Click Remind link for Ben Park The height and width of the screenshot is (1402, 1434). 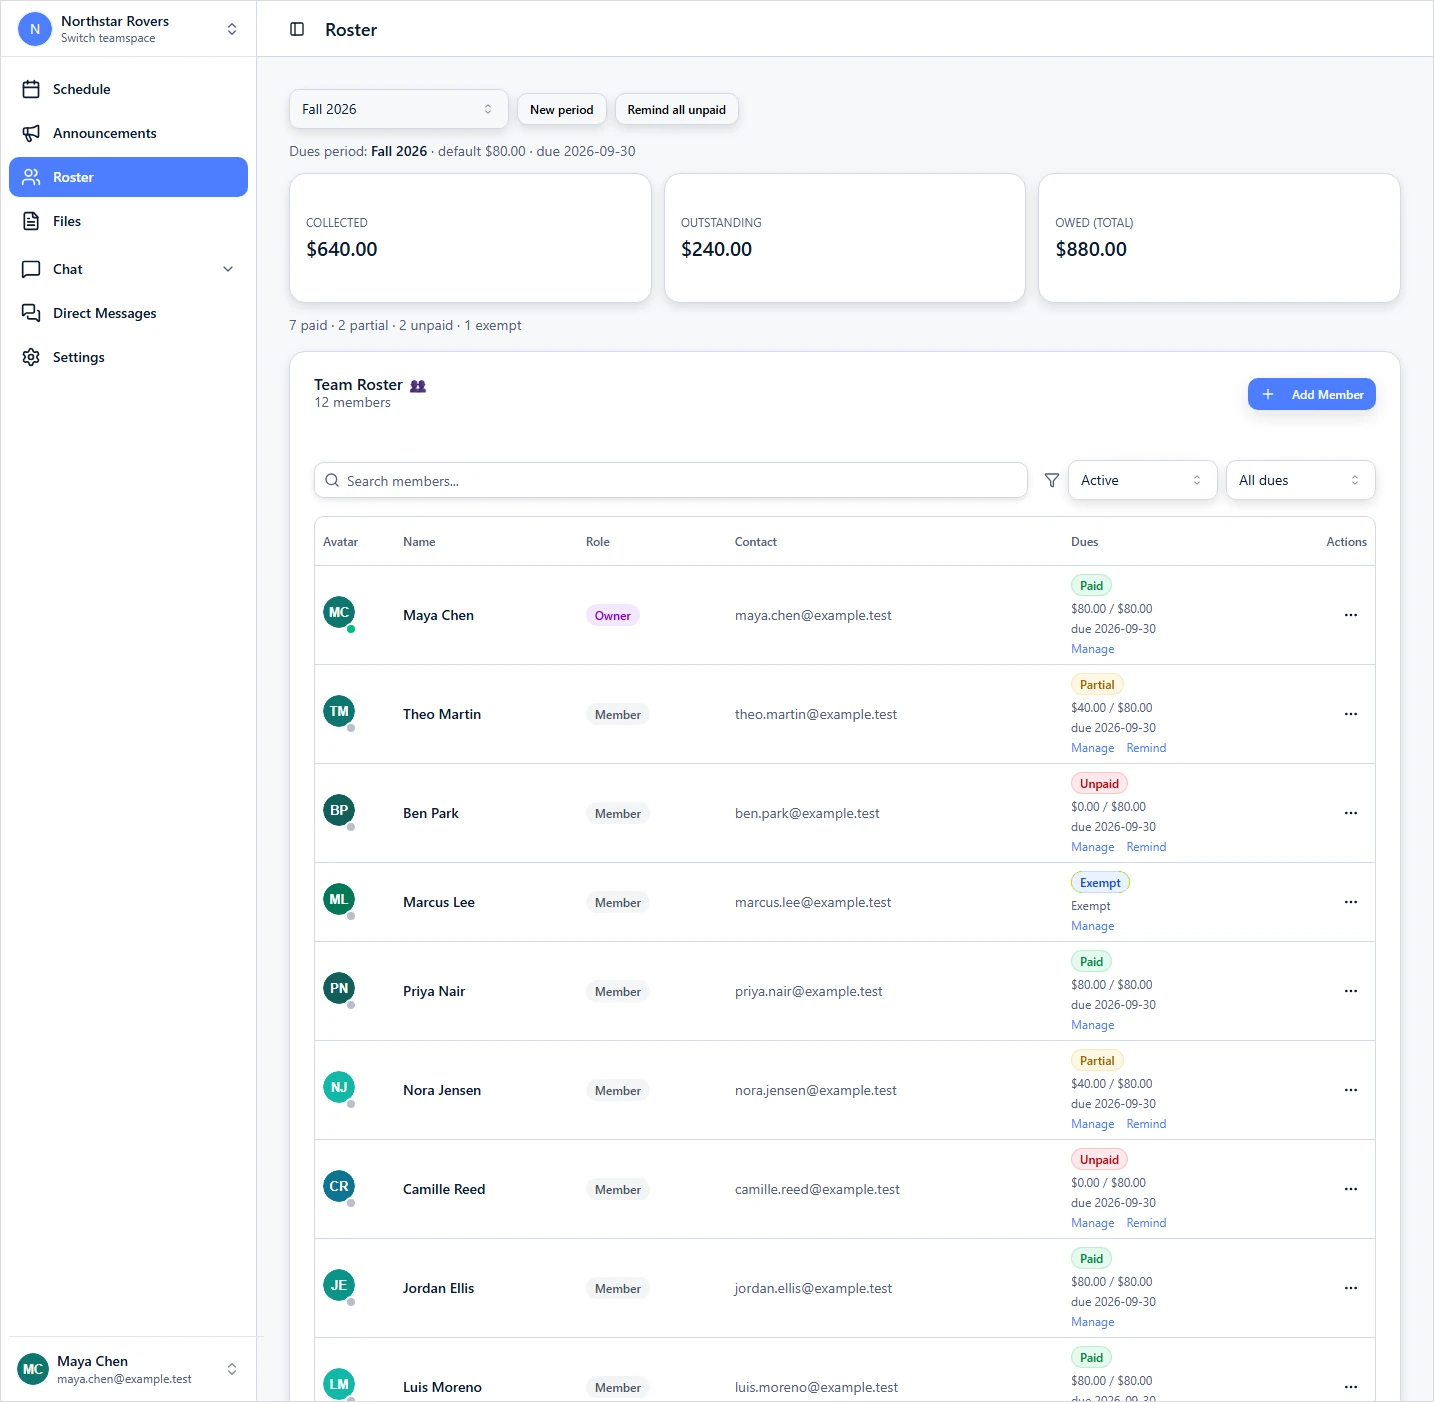(1146, 847)
